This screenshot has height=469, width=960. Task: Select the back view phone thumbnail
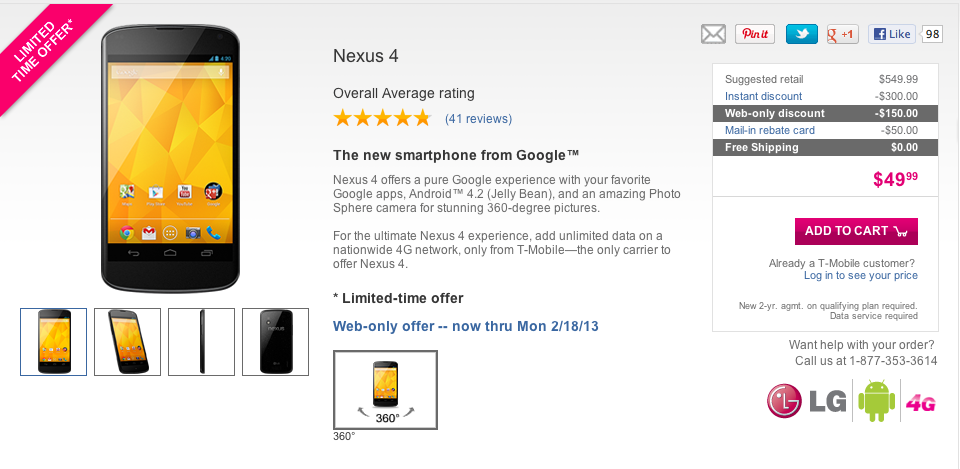(x=275, y=342)
